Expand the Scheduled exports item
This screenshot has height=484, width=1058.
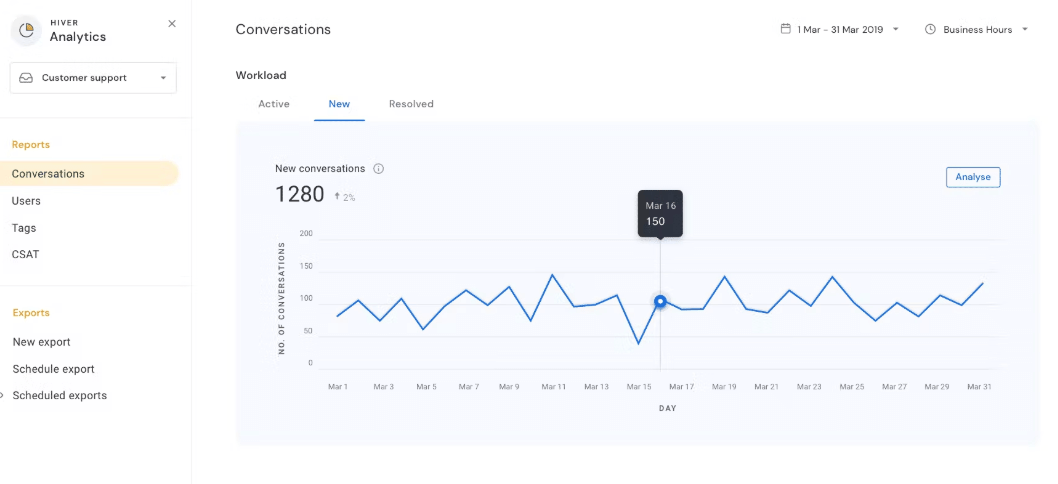coord(59,396)
